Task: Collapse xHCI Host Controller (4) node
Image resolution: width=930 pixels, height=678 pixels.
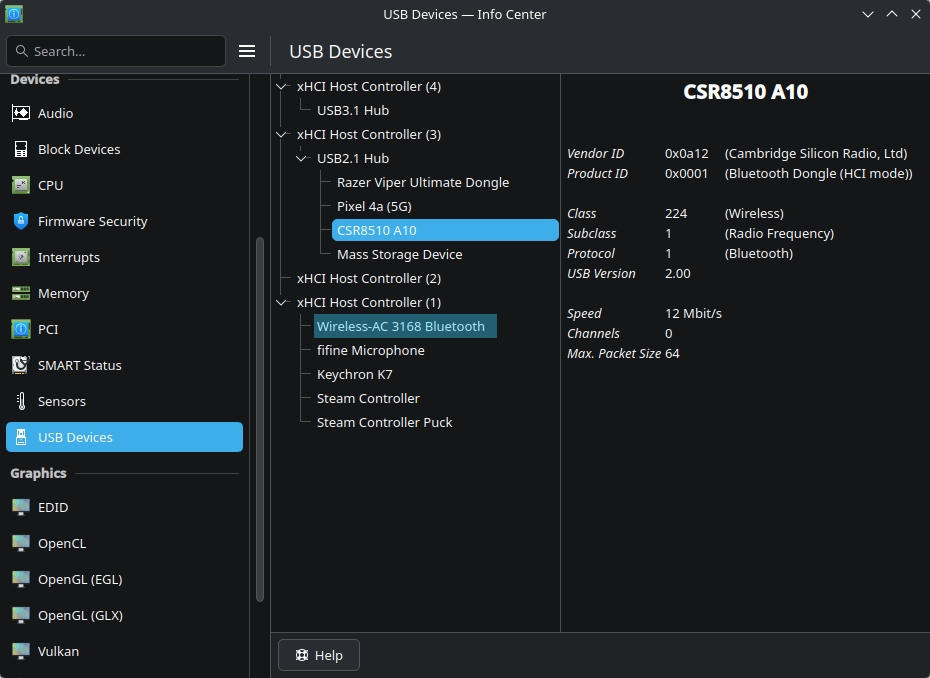Action: pyautogui.click(x=281, y=87)
